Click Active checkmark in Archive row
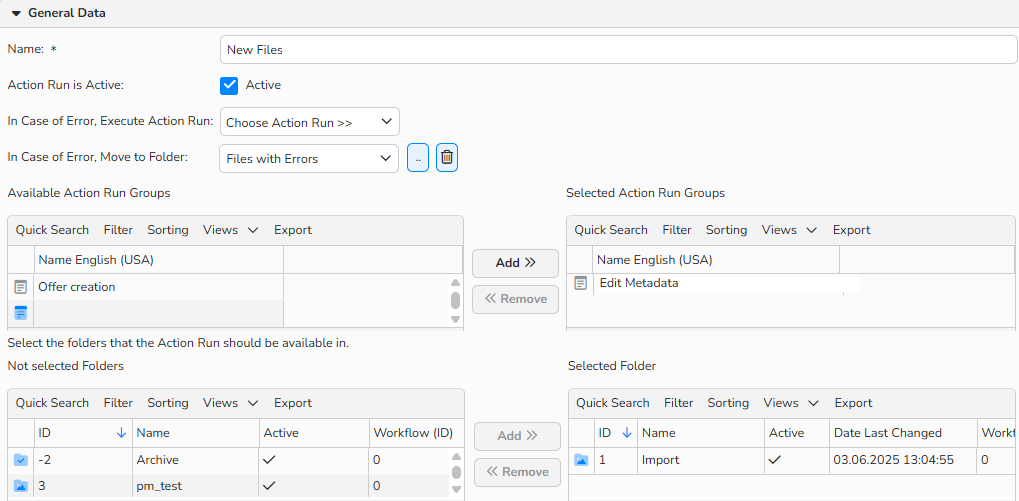 pos(269,459)
